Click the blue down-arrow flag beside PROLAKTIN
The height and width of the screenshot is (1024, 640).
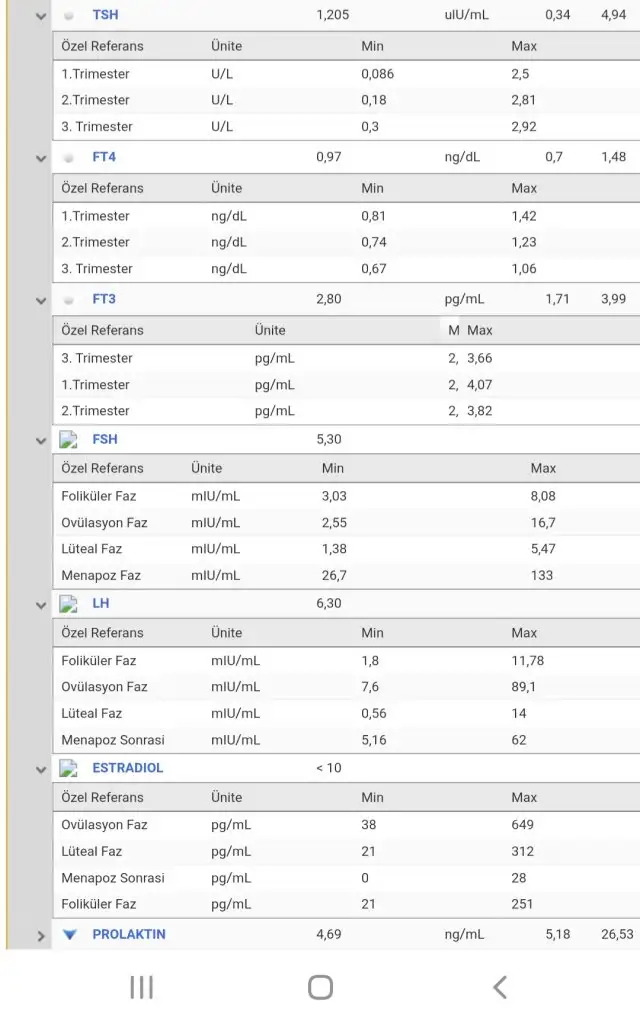coord(69,935)
